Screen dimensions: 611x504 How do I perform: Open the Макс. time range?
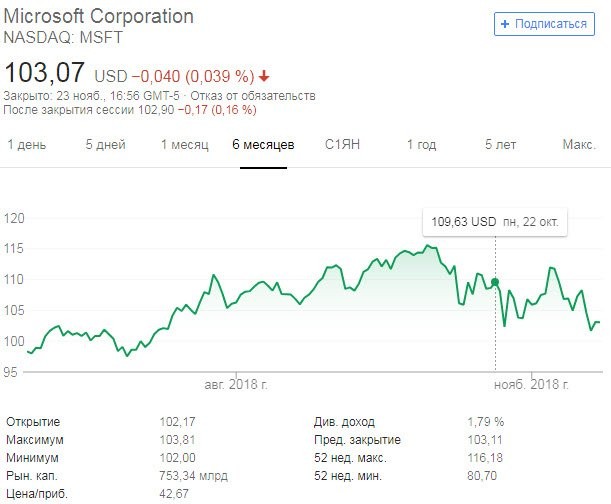point(579,145)
